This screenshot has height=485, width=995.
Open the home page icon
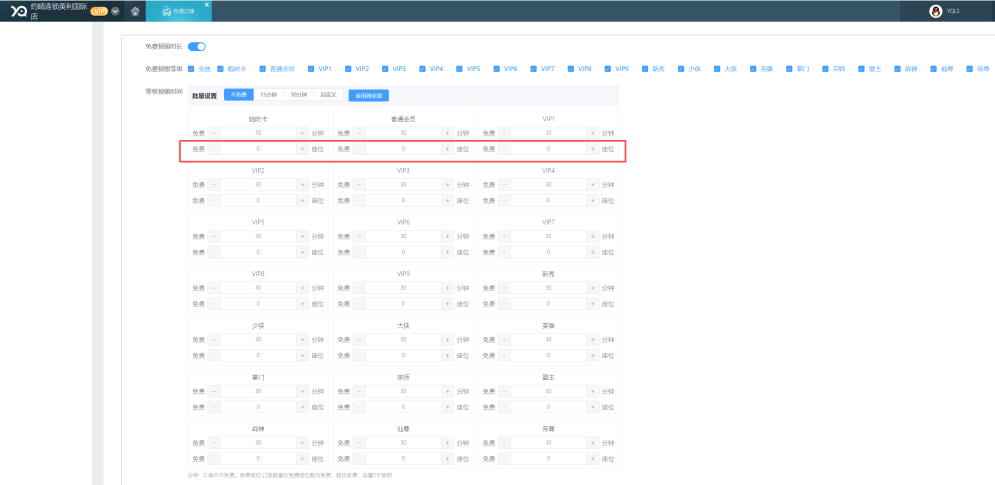coord(135,11)
